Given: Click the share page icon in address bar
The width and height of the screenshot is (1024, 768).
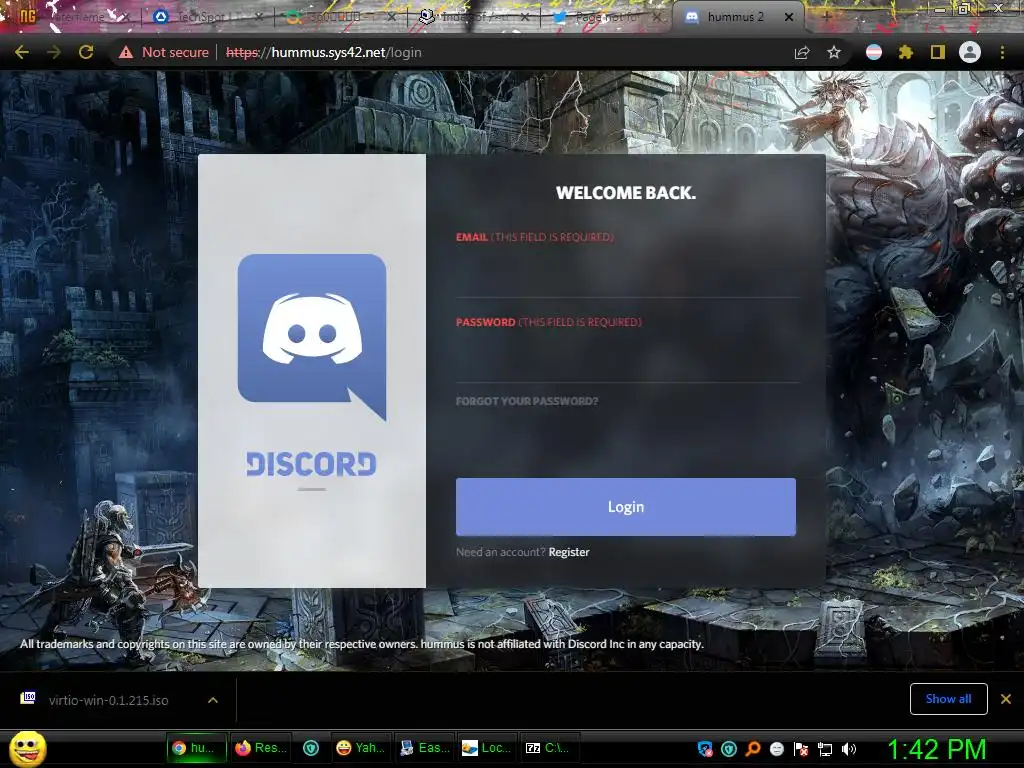Looking at the screenshot, I should [802, 52].
